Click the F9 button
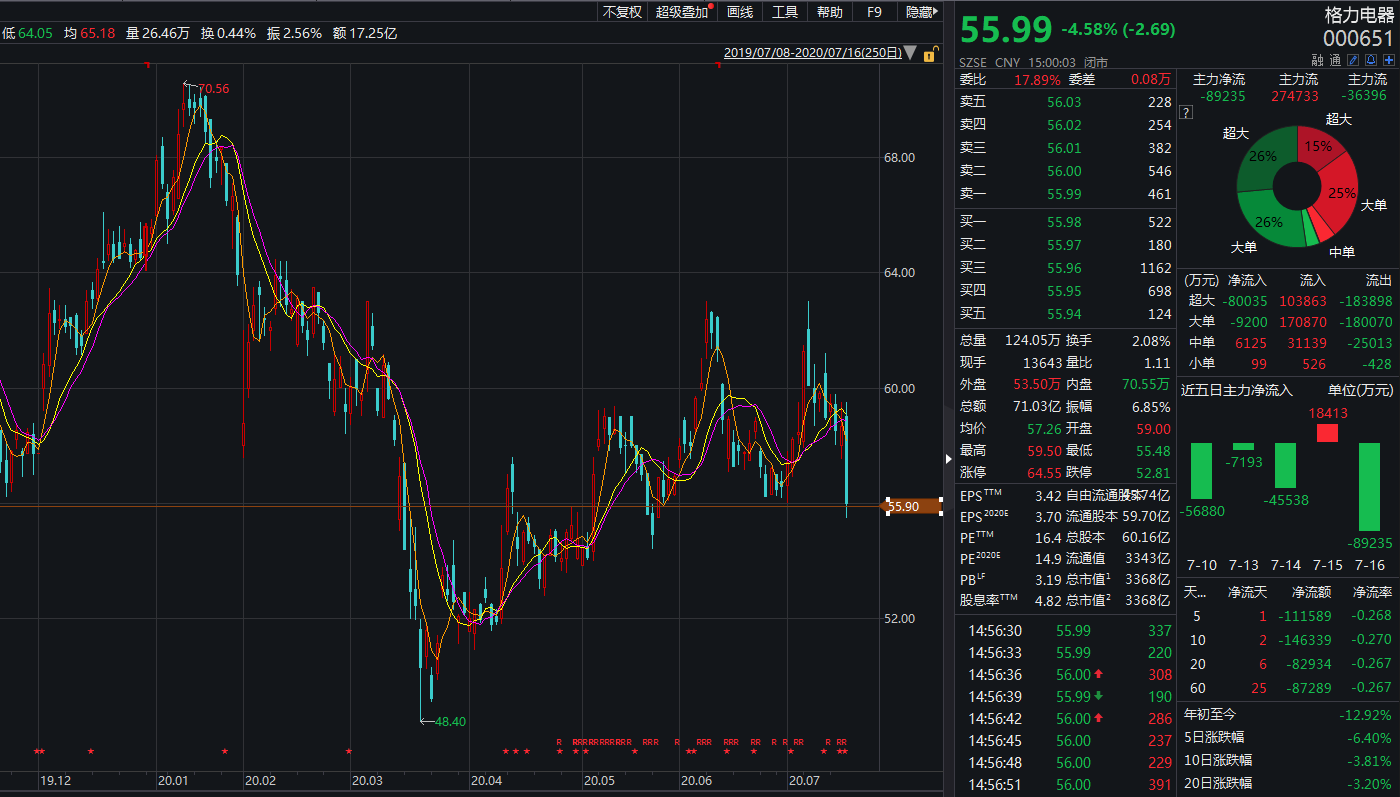The image size is (1400, 797). [x=874, y=12]
